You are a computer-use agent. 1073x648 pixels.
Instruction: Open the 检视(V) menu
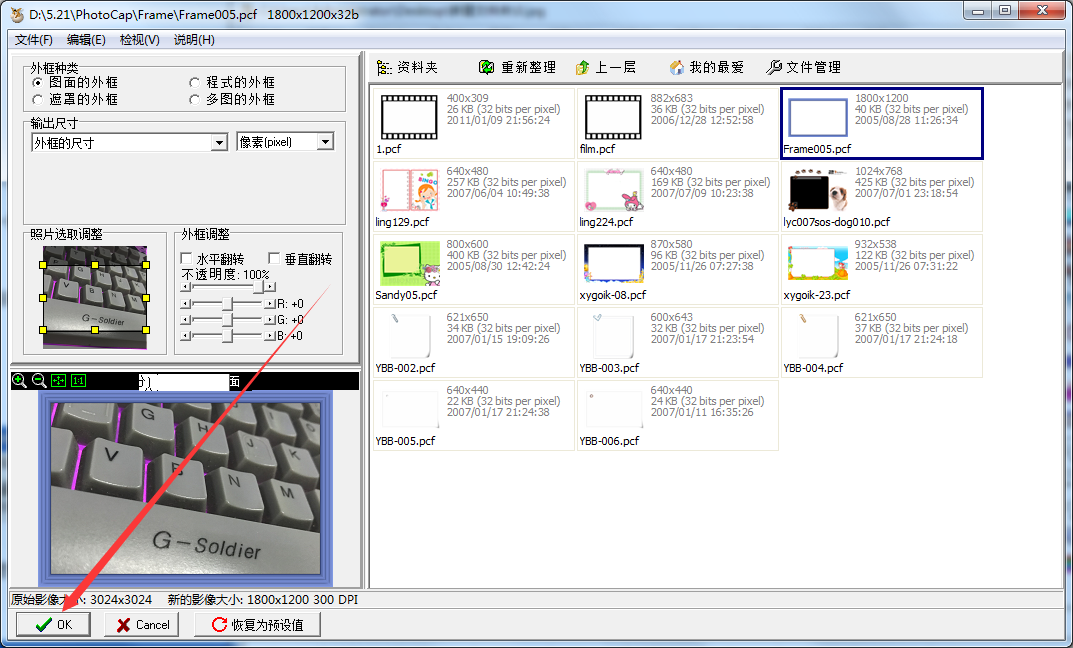point(136,40)
